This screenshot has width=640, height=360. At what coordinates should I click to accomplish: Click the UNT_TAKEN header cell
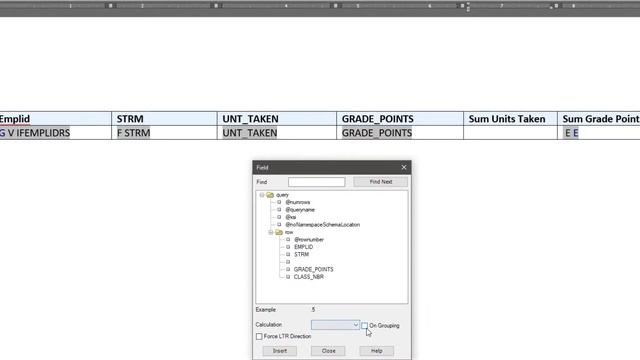[x=277, y=119]
